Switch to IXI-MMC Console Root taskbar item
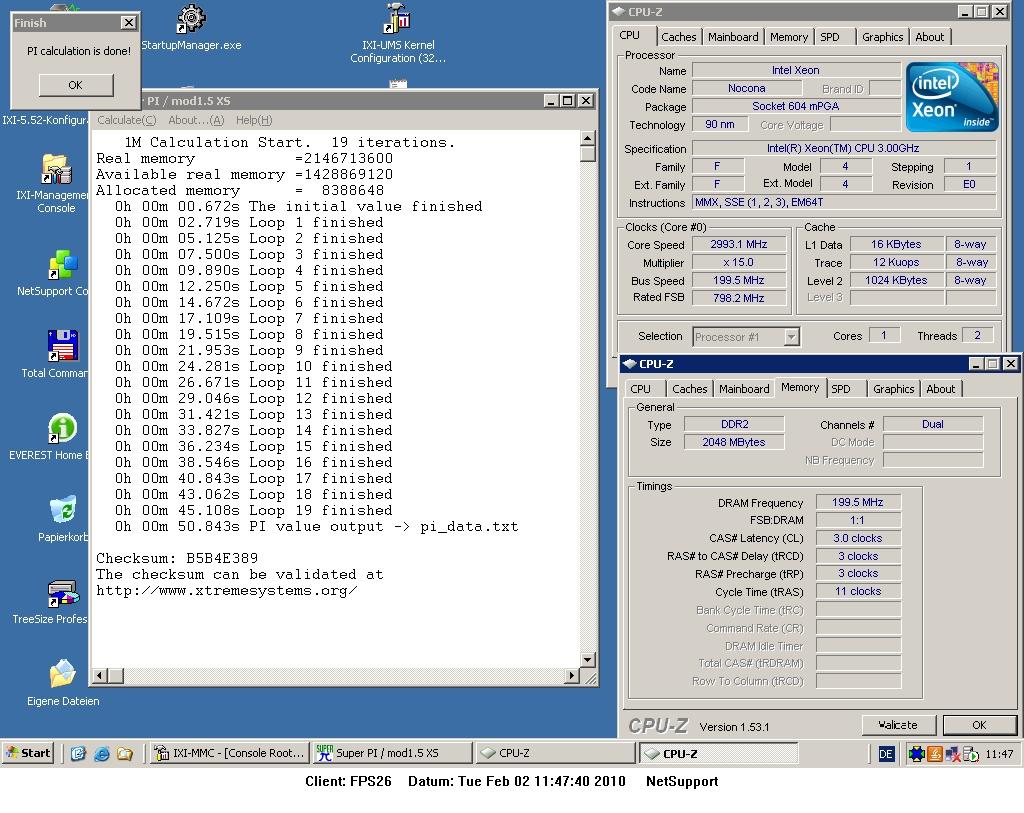The height and width of the screenshot is (813, 1024). click(x=229, y=753)
